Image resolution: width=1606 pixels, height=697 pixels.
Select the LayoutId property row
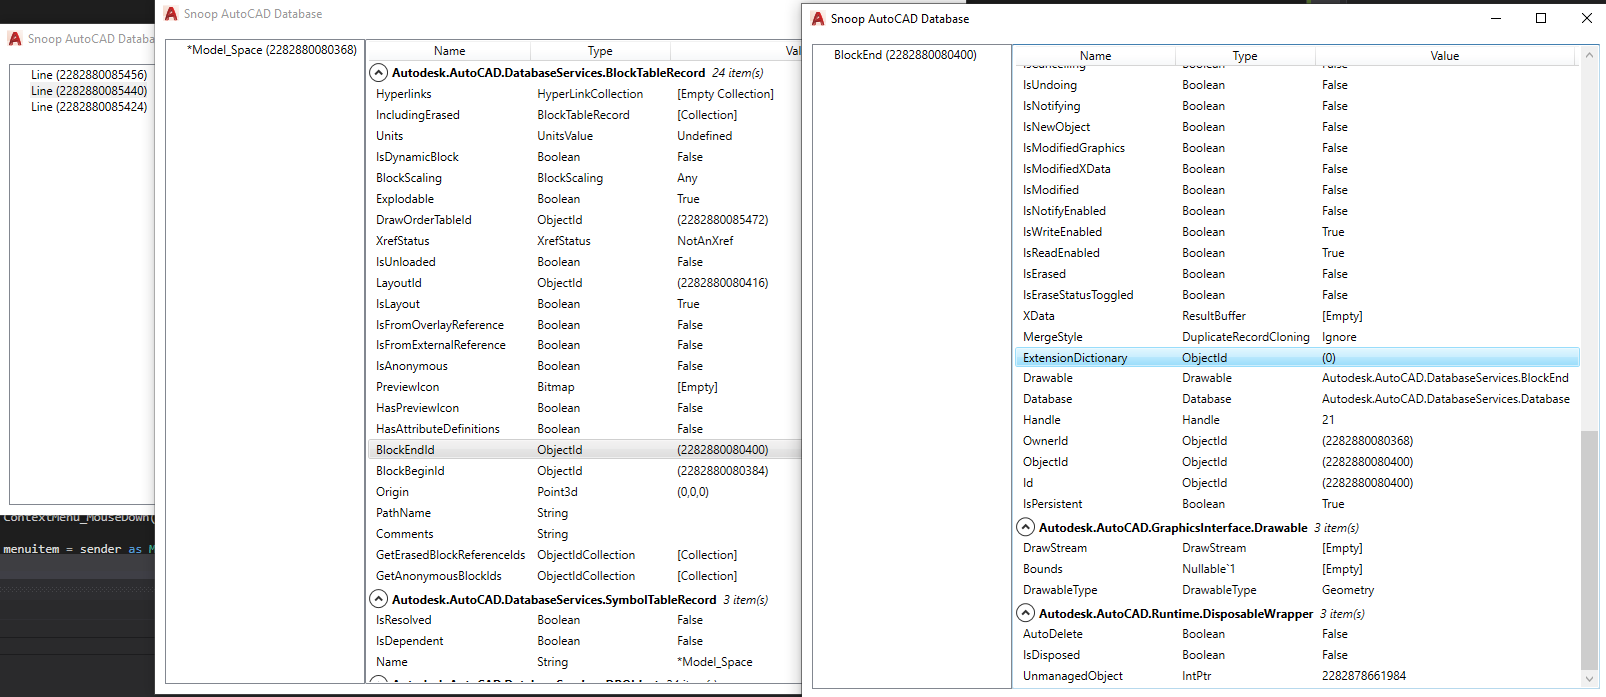point(585,283)
